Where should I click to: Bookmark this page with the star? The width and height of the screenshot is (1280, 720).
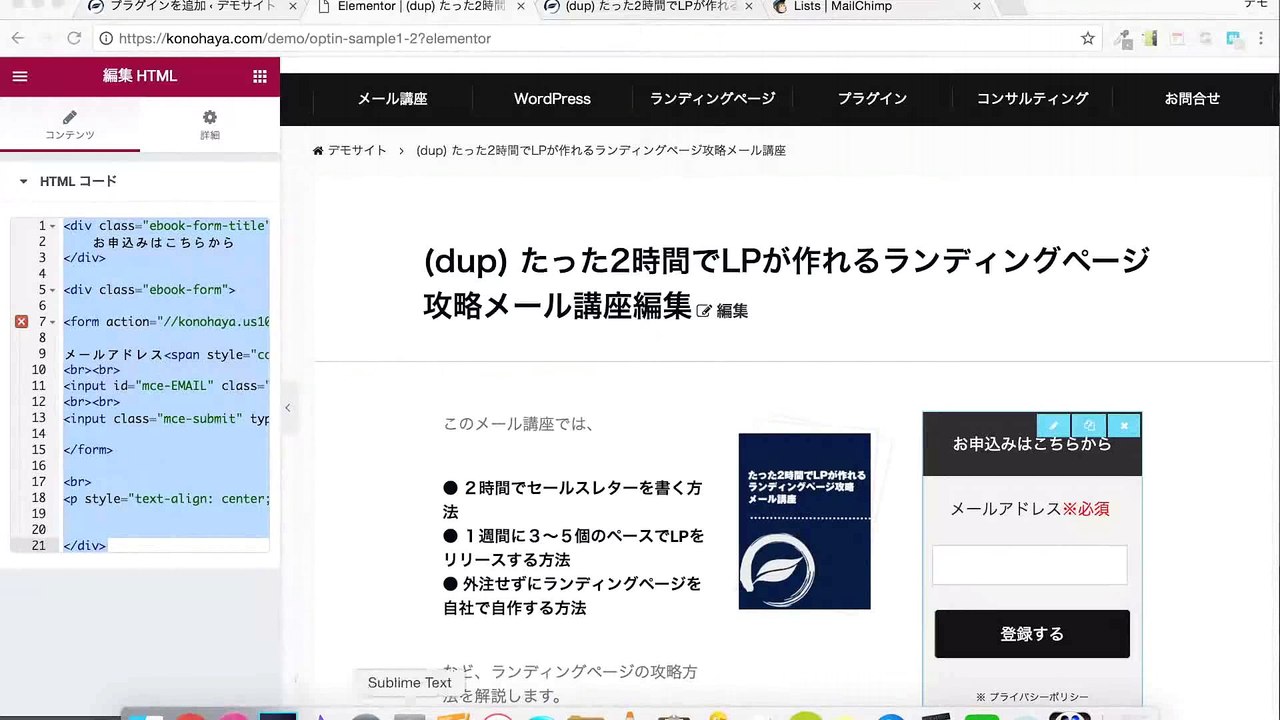click(x=1088, y=38)
